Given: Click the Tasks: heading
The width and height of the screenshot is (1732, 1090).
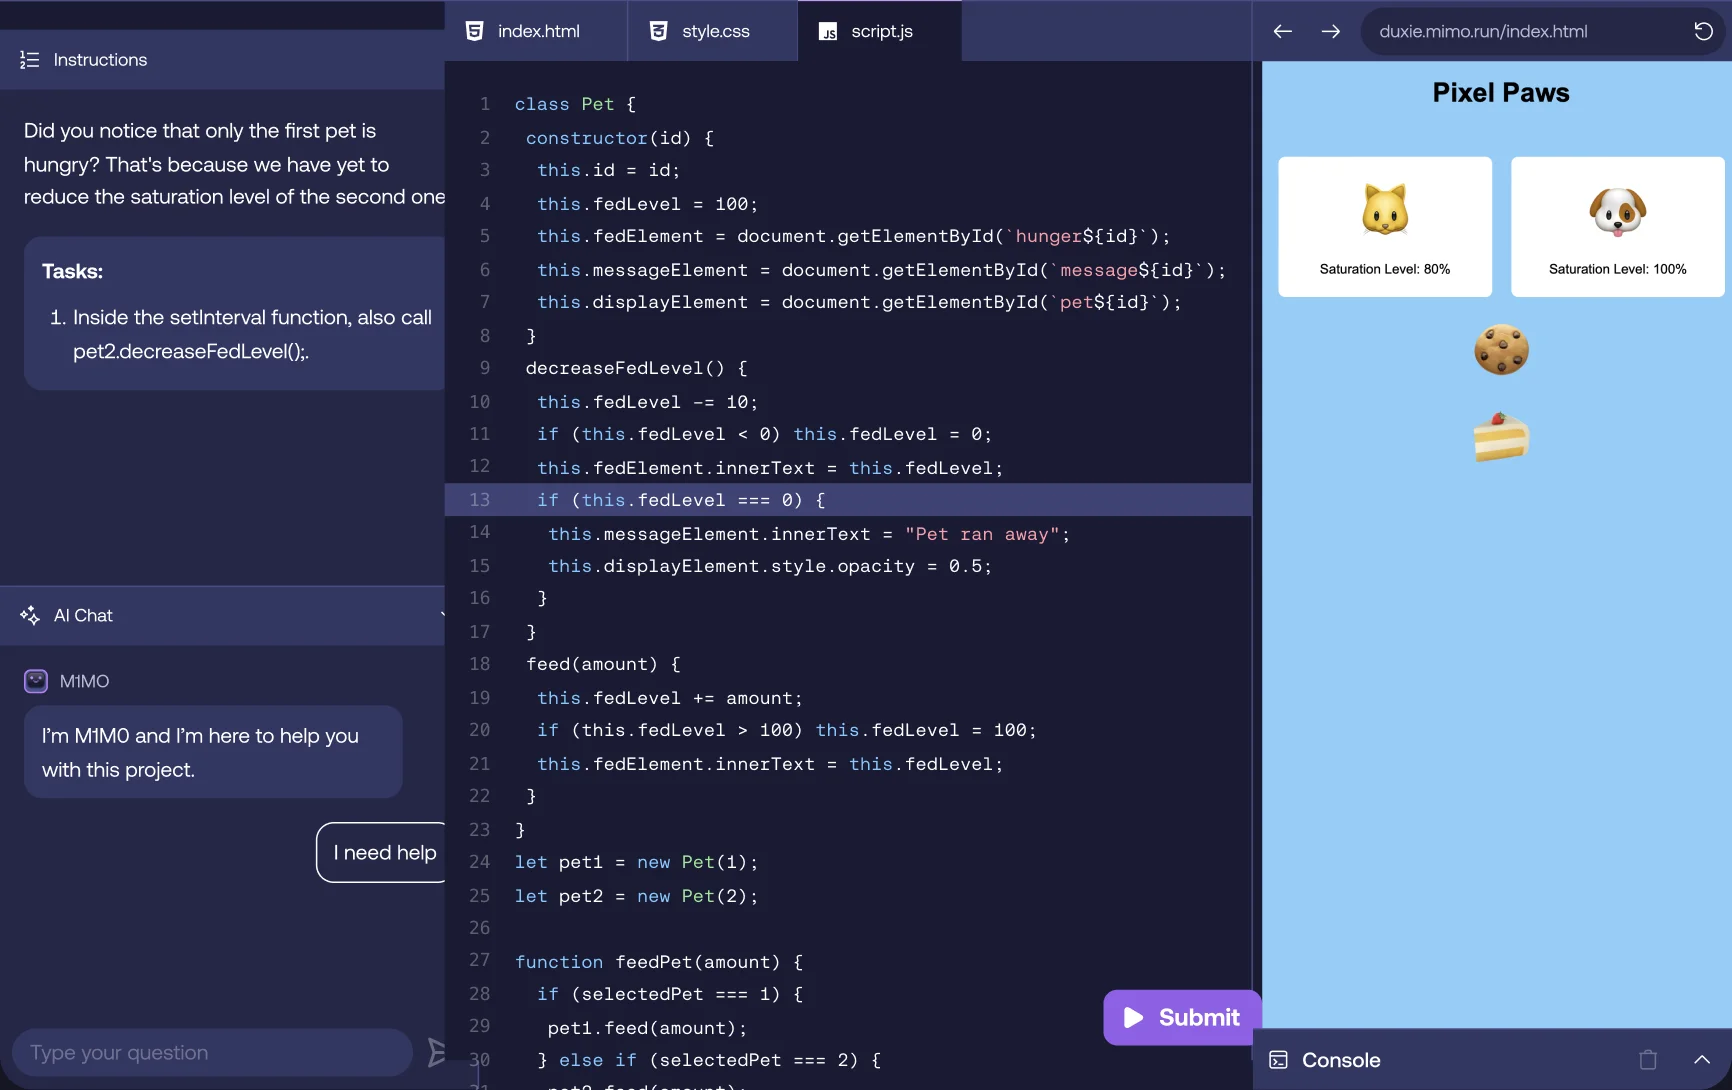Looking at the screenshot, I should click(x=72, y=271).
